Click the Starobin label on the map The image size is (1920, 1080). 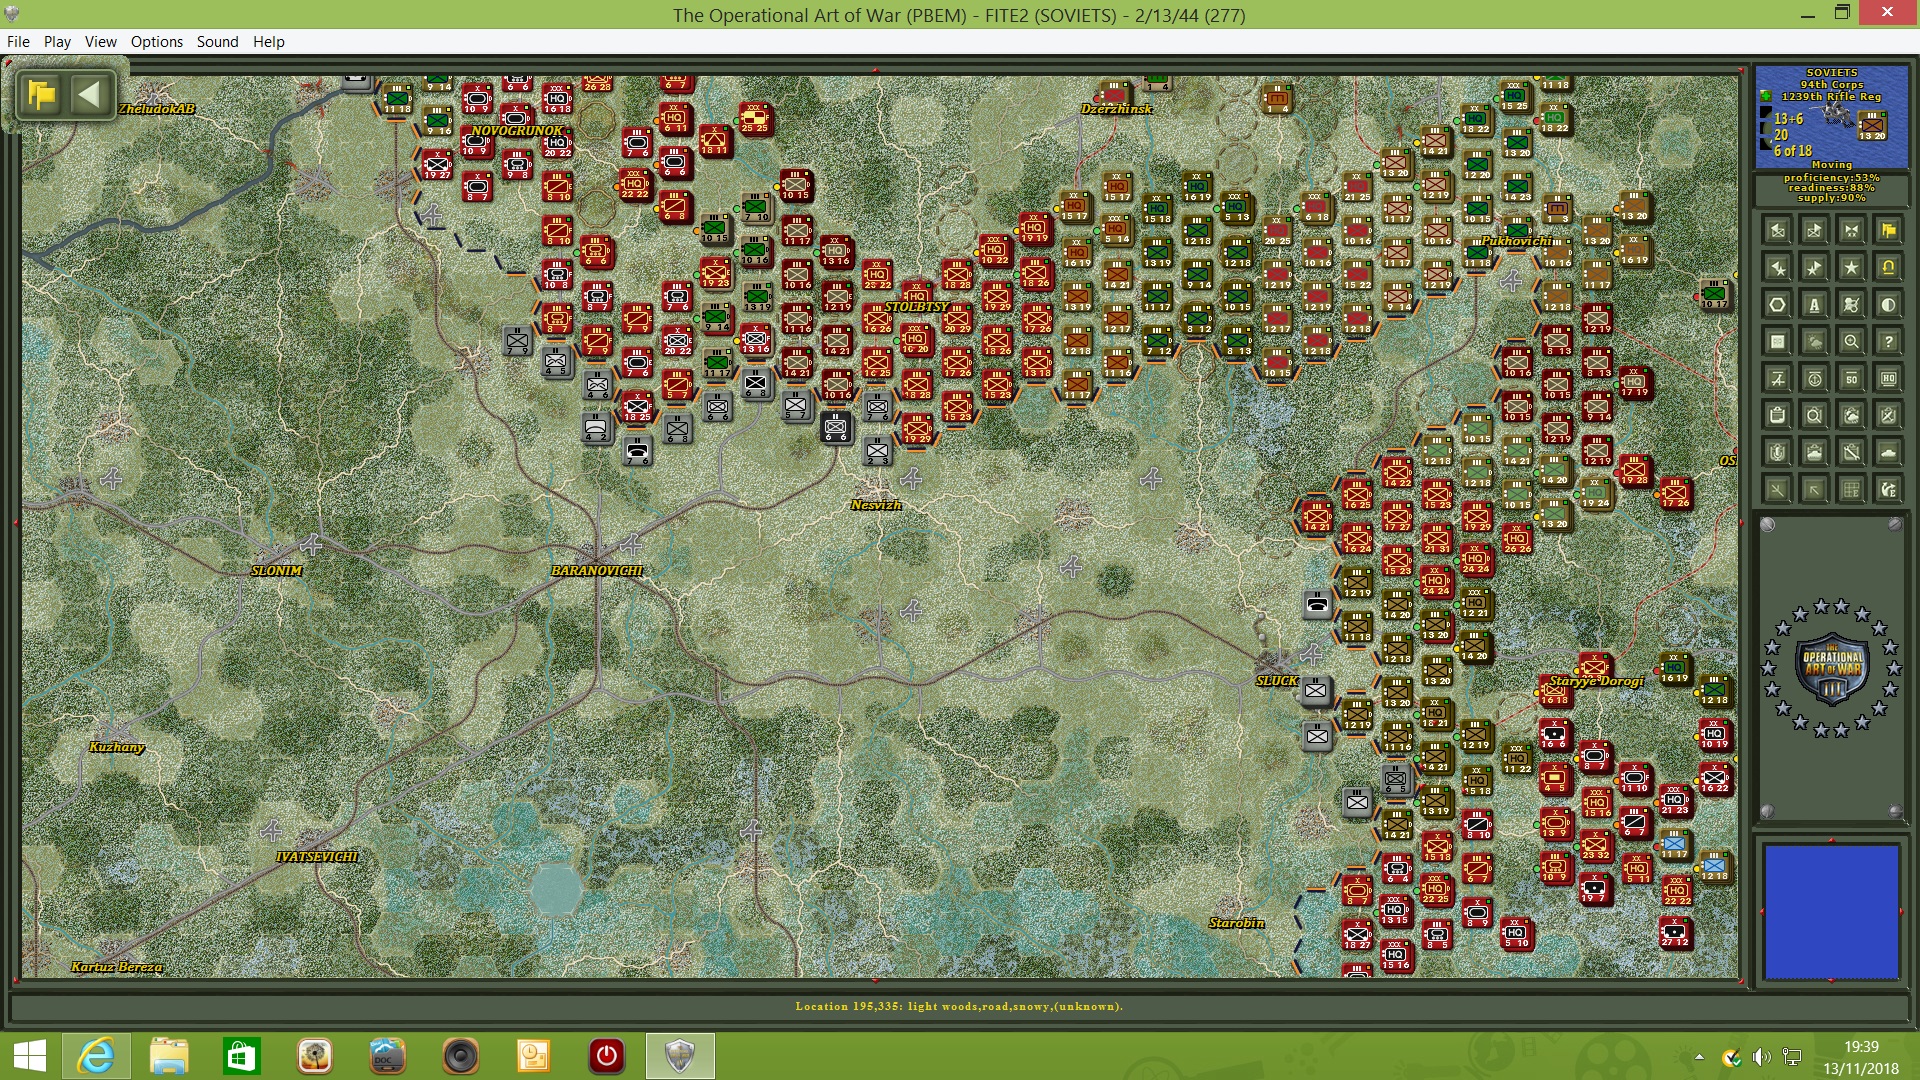click(1237, 923)
